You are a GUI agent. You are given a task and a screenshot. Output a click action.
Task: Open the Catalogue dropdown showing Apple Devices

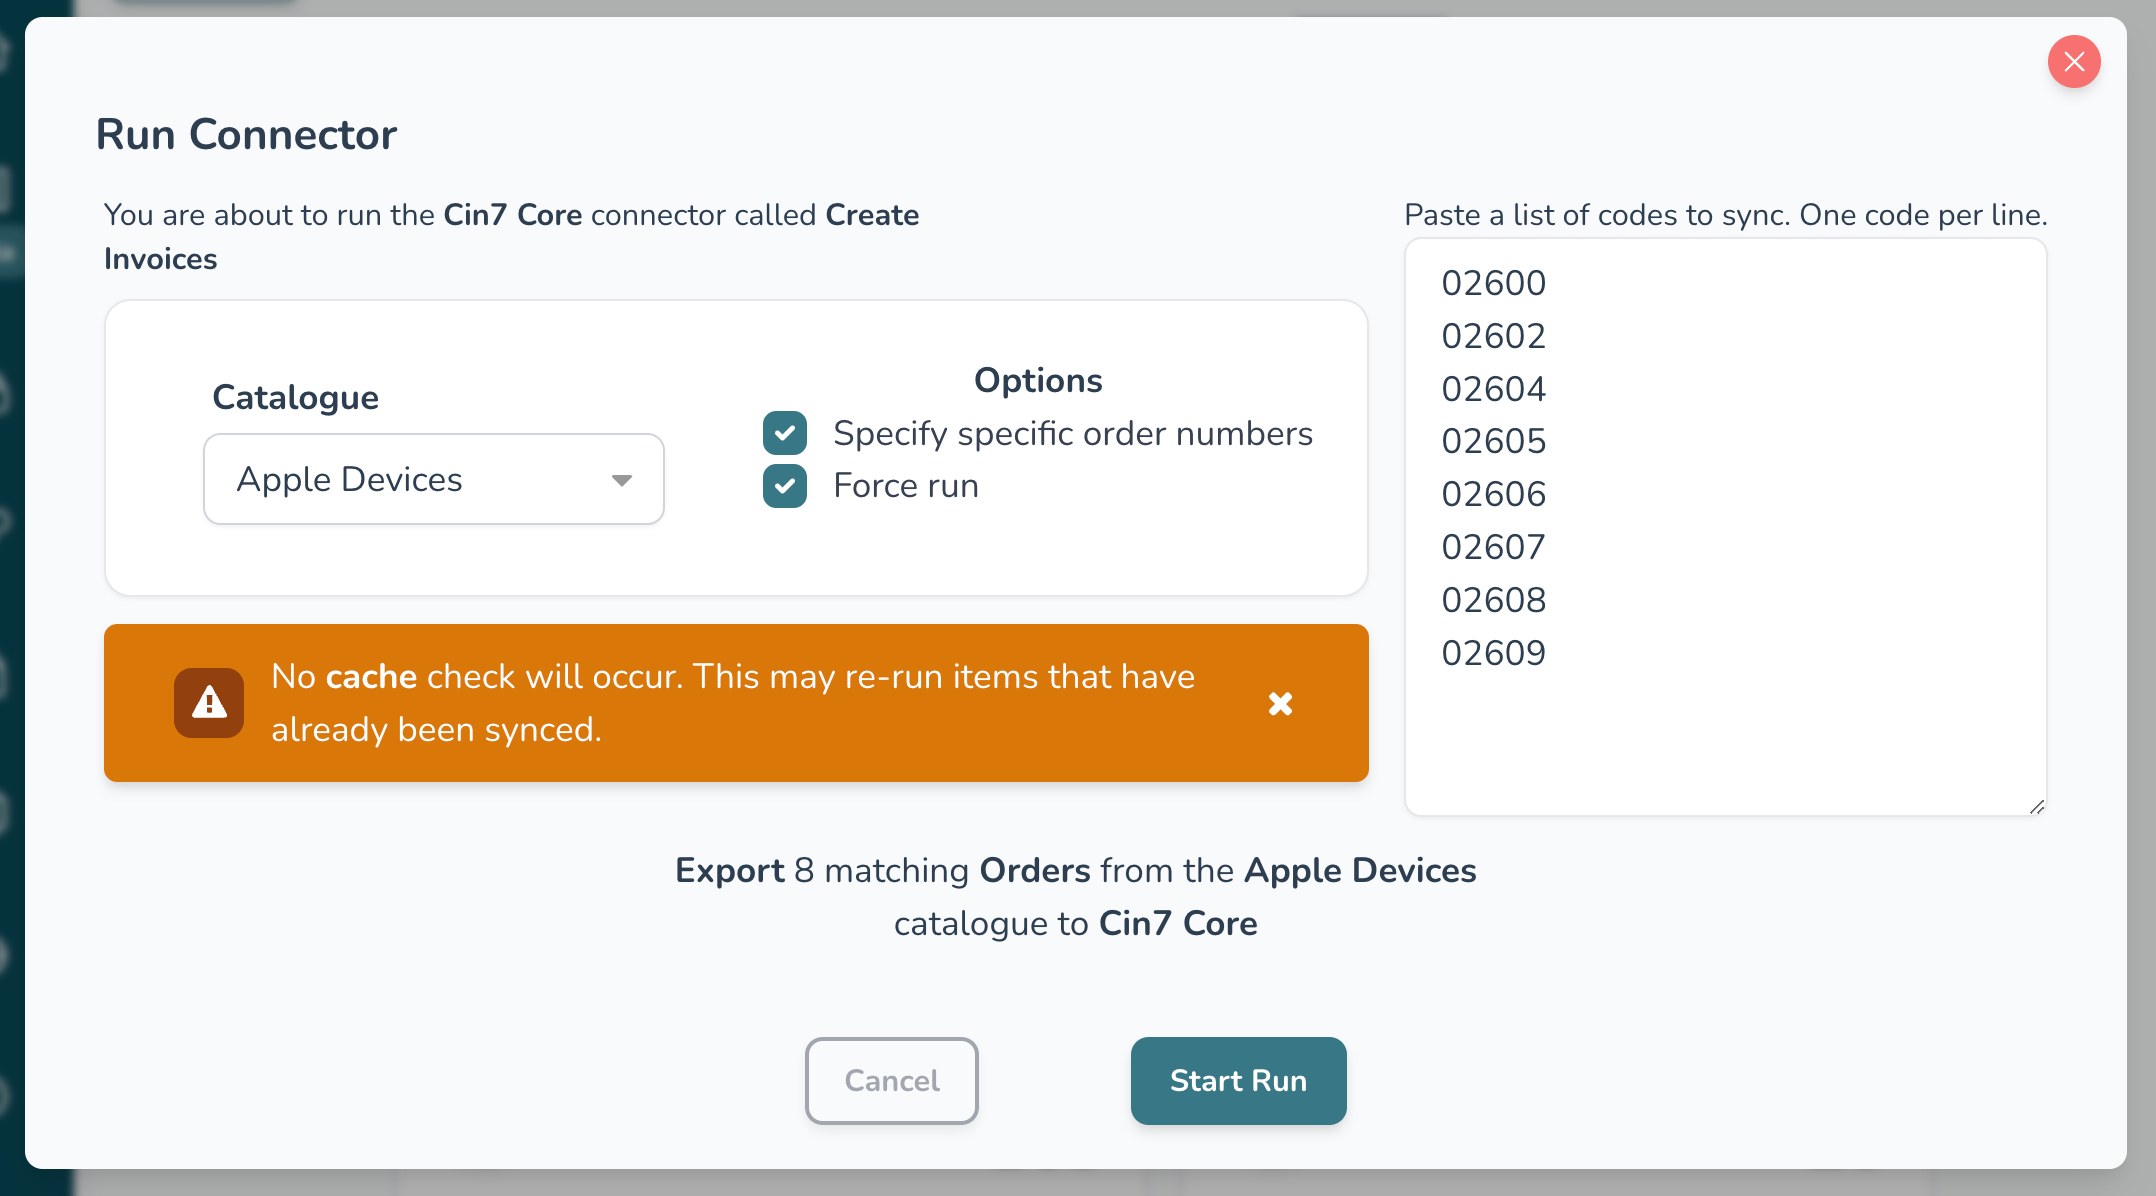[x=433, y=479]
